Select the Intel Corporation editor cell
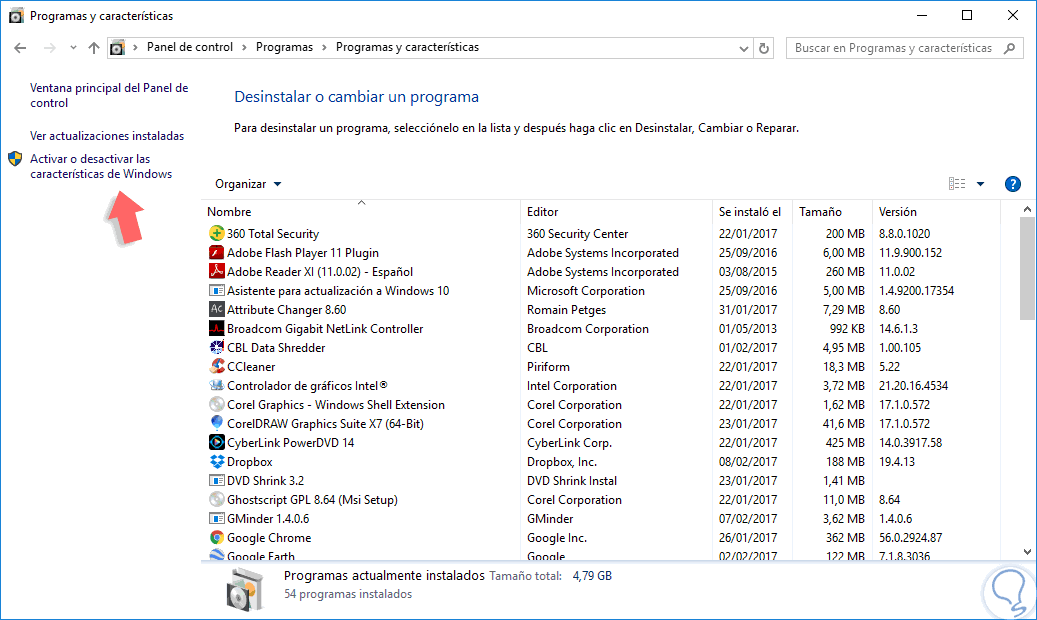This screenshot has width=1037, height=620. coord(572,386)
